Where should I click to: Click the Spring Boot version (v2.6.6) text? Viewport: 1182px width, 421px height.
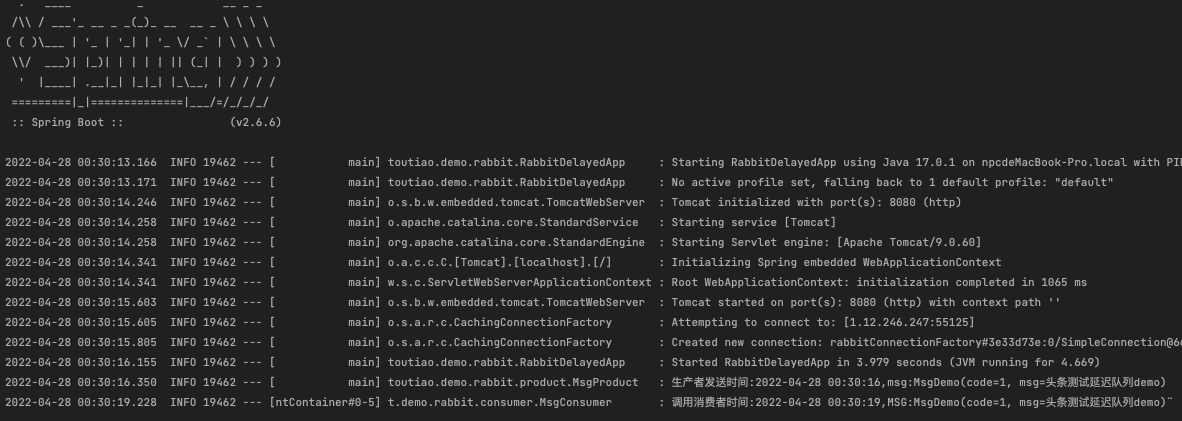[x=255, y=123]
